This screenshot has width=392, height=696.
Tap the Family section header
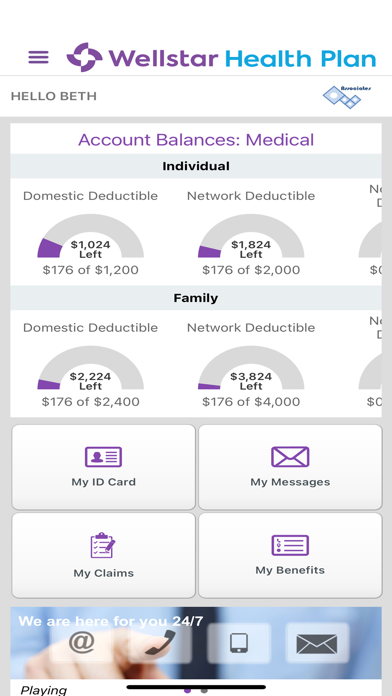click(x=196, y=298)
